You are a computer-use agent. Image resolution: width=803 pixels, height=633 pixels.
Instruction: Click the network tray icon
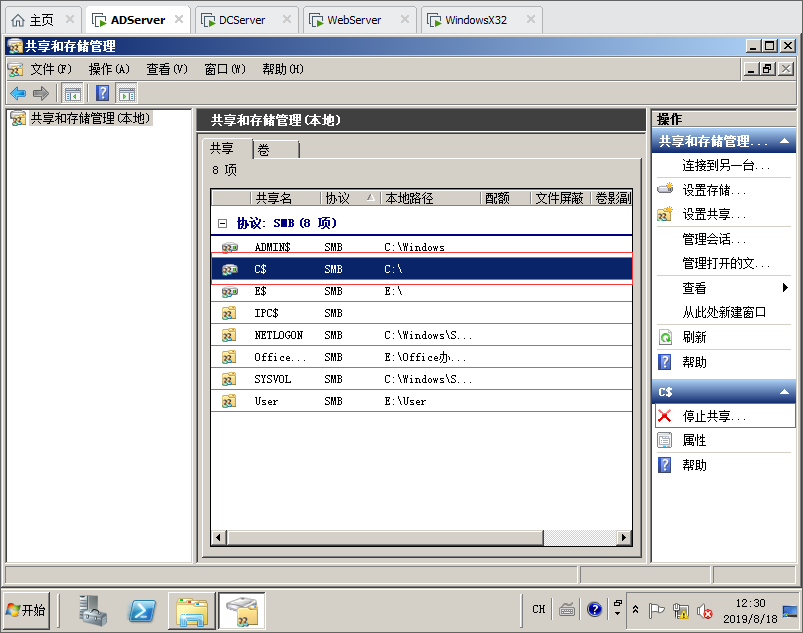pos(681,610)
